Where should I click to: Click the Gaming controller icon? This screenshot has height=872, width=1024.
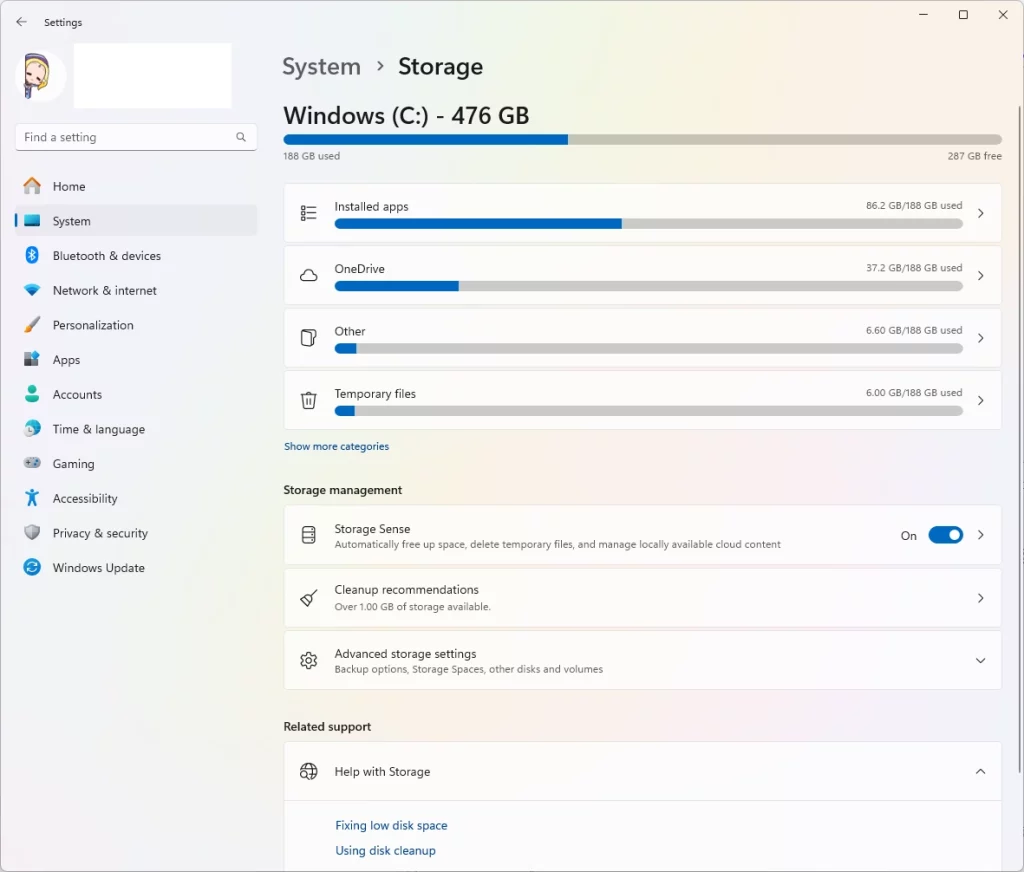32,462
